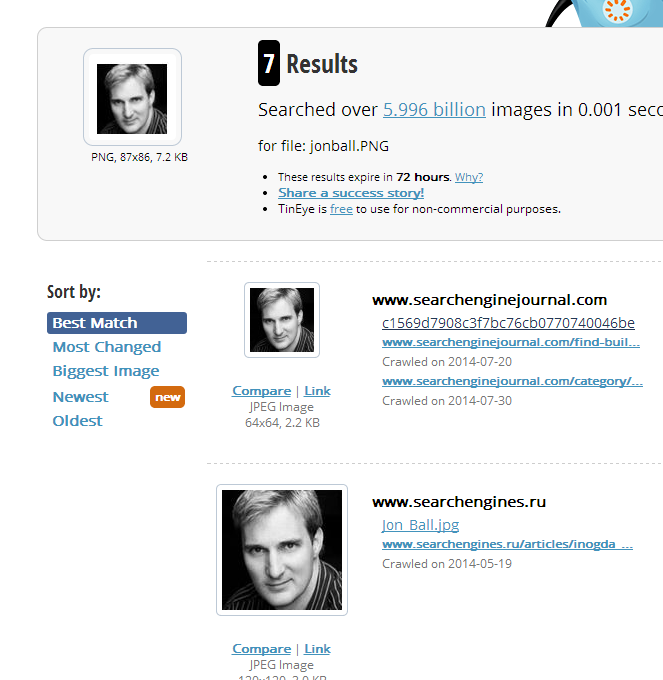
Task: Click the 'Why?' expiry link
Action: [x=469, y=177]
